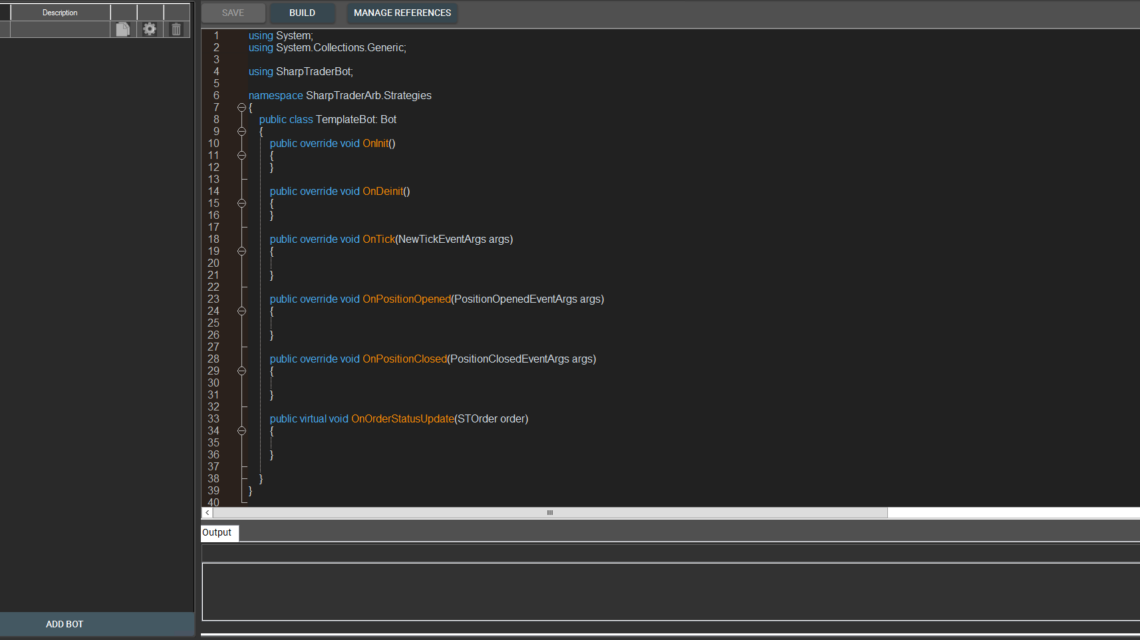Click the SAVE button
1140x640 pixels.
tap(233, 13)
